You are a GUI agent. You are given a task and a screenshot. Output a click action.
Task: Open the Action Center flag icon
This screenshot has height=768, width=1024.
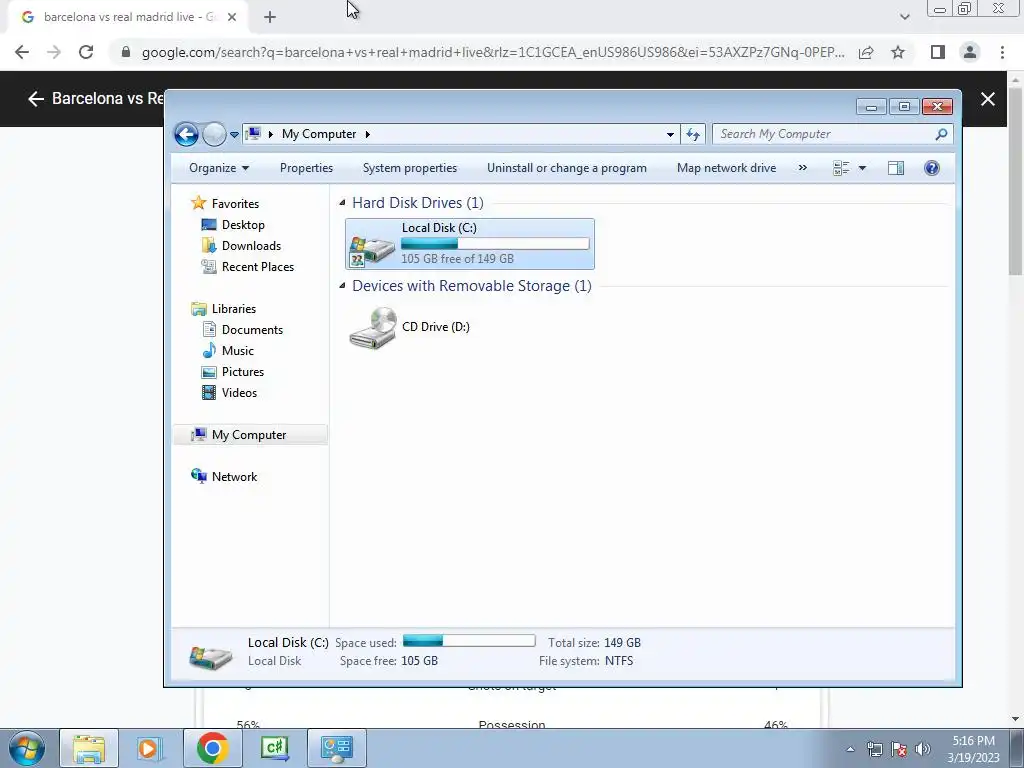[x=899, y=749]
